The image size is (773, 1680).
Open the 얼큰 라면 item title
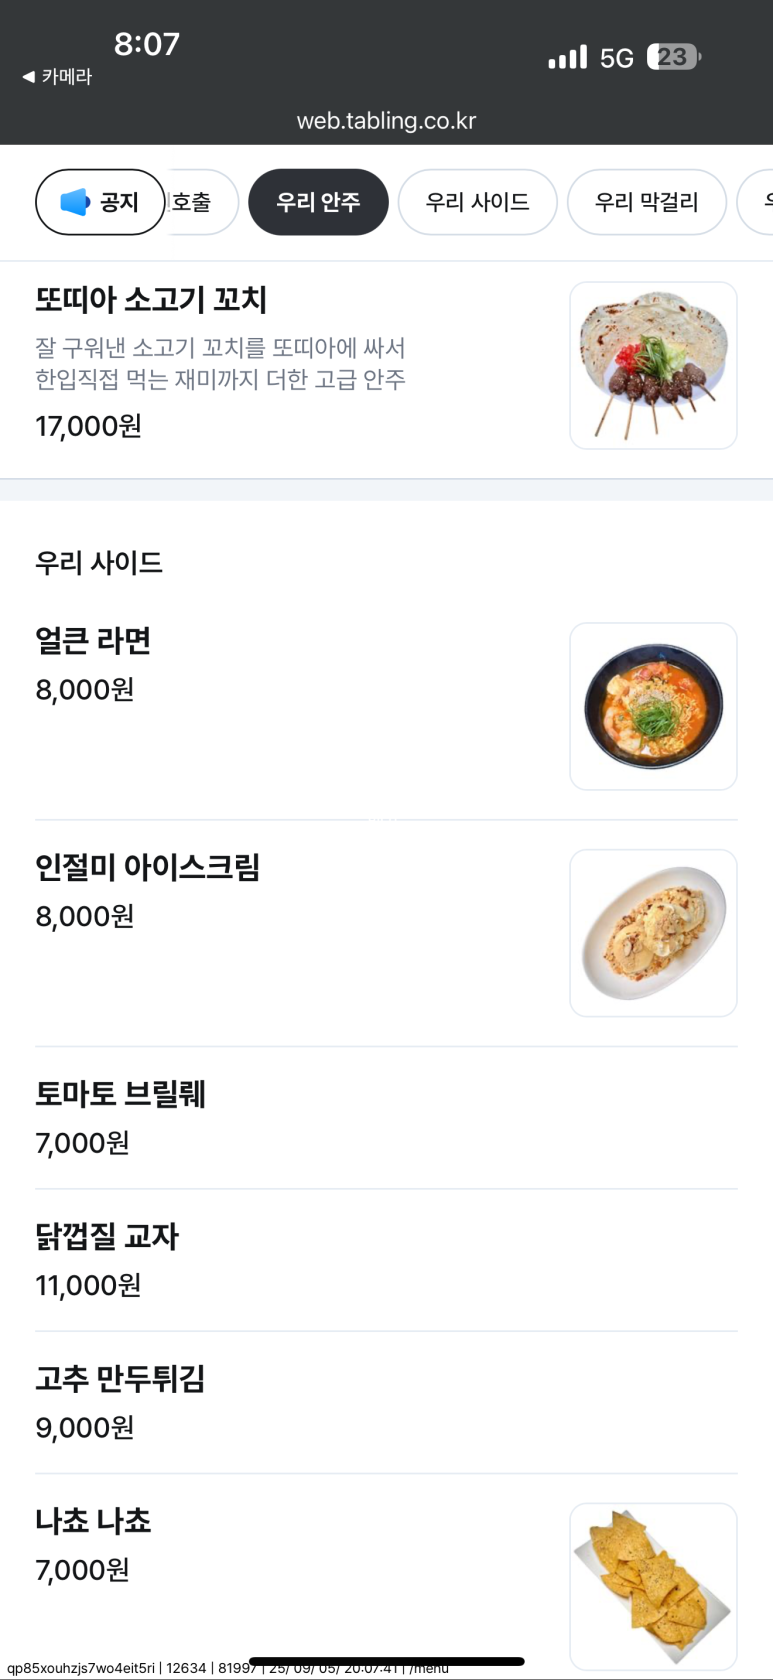point(93,641)
